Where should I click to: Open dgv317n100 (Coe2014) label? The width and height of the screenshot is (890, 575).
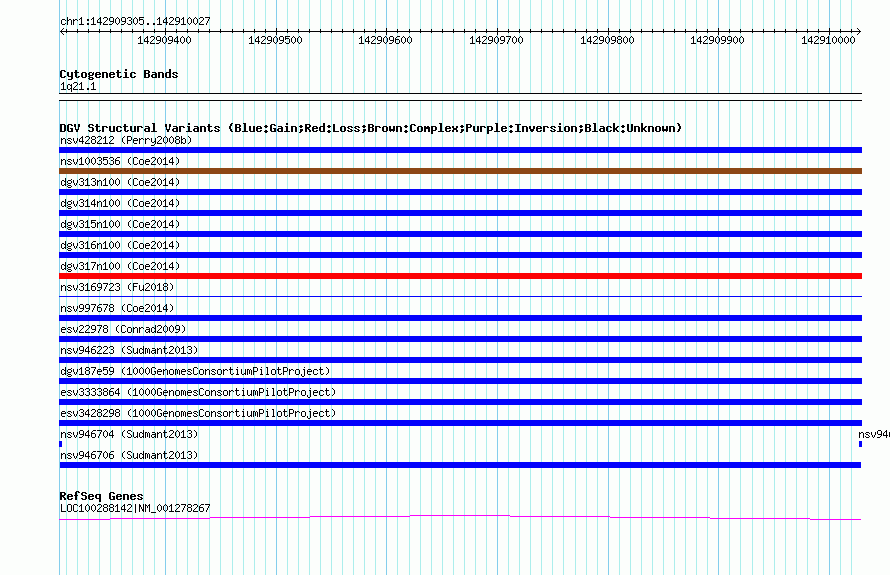[120, 266]
